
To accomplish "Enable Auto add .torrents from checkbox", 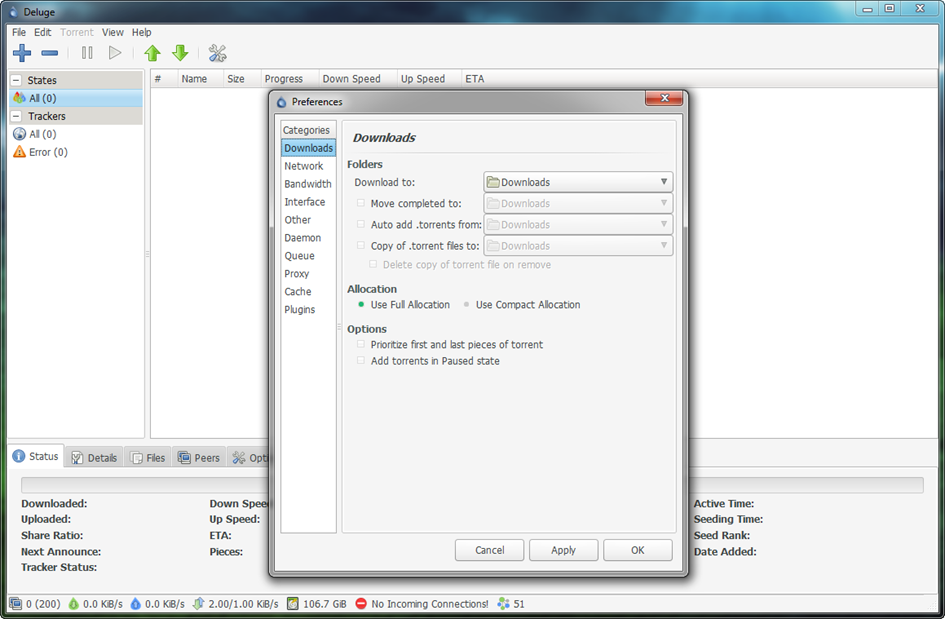I will [x=361, y=224].
